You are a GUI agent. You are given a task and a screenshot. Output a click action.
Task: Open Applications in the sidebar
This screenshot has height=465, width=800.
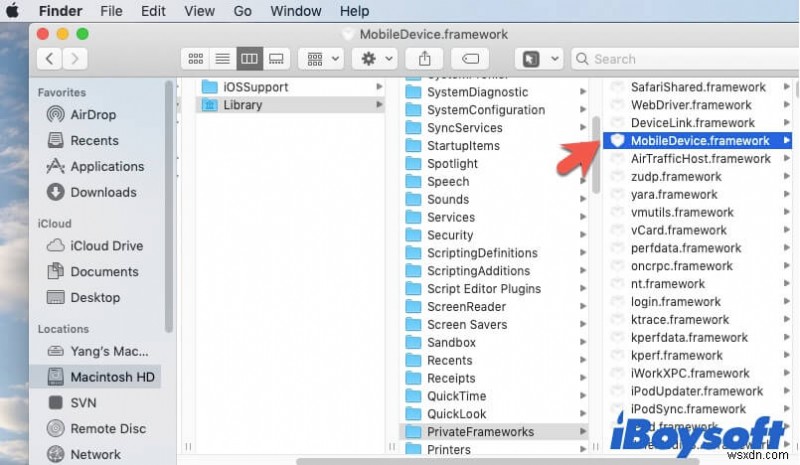[x=107, y=166]
